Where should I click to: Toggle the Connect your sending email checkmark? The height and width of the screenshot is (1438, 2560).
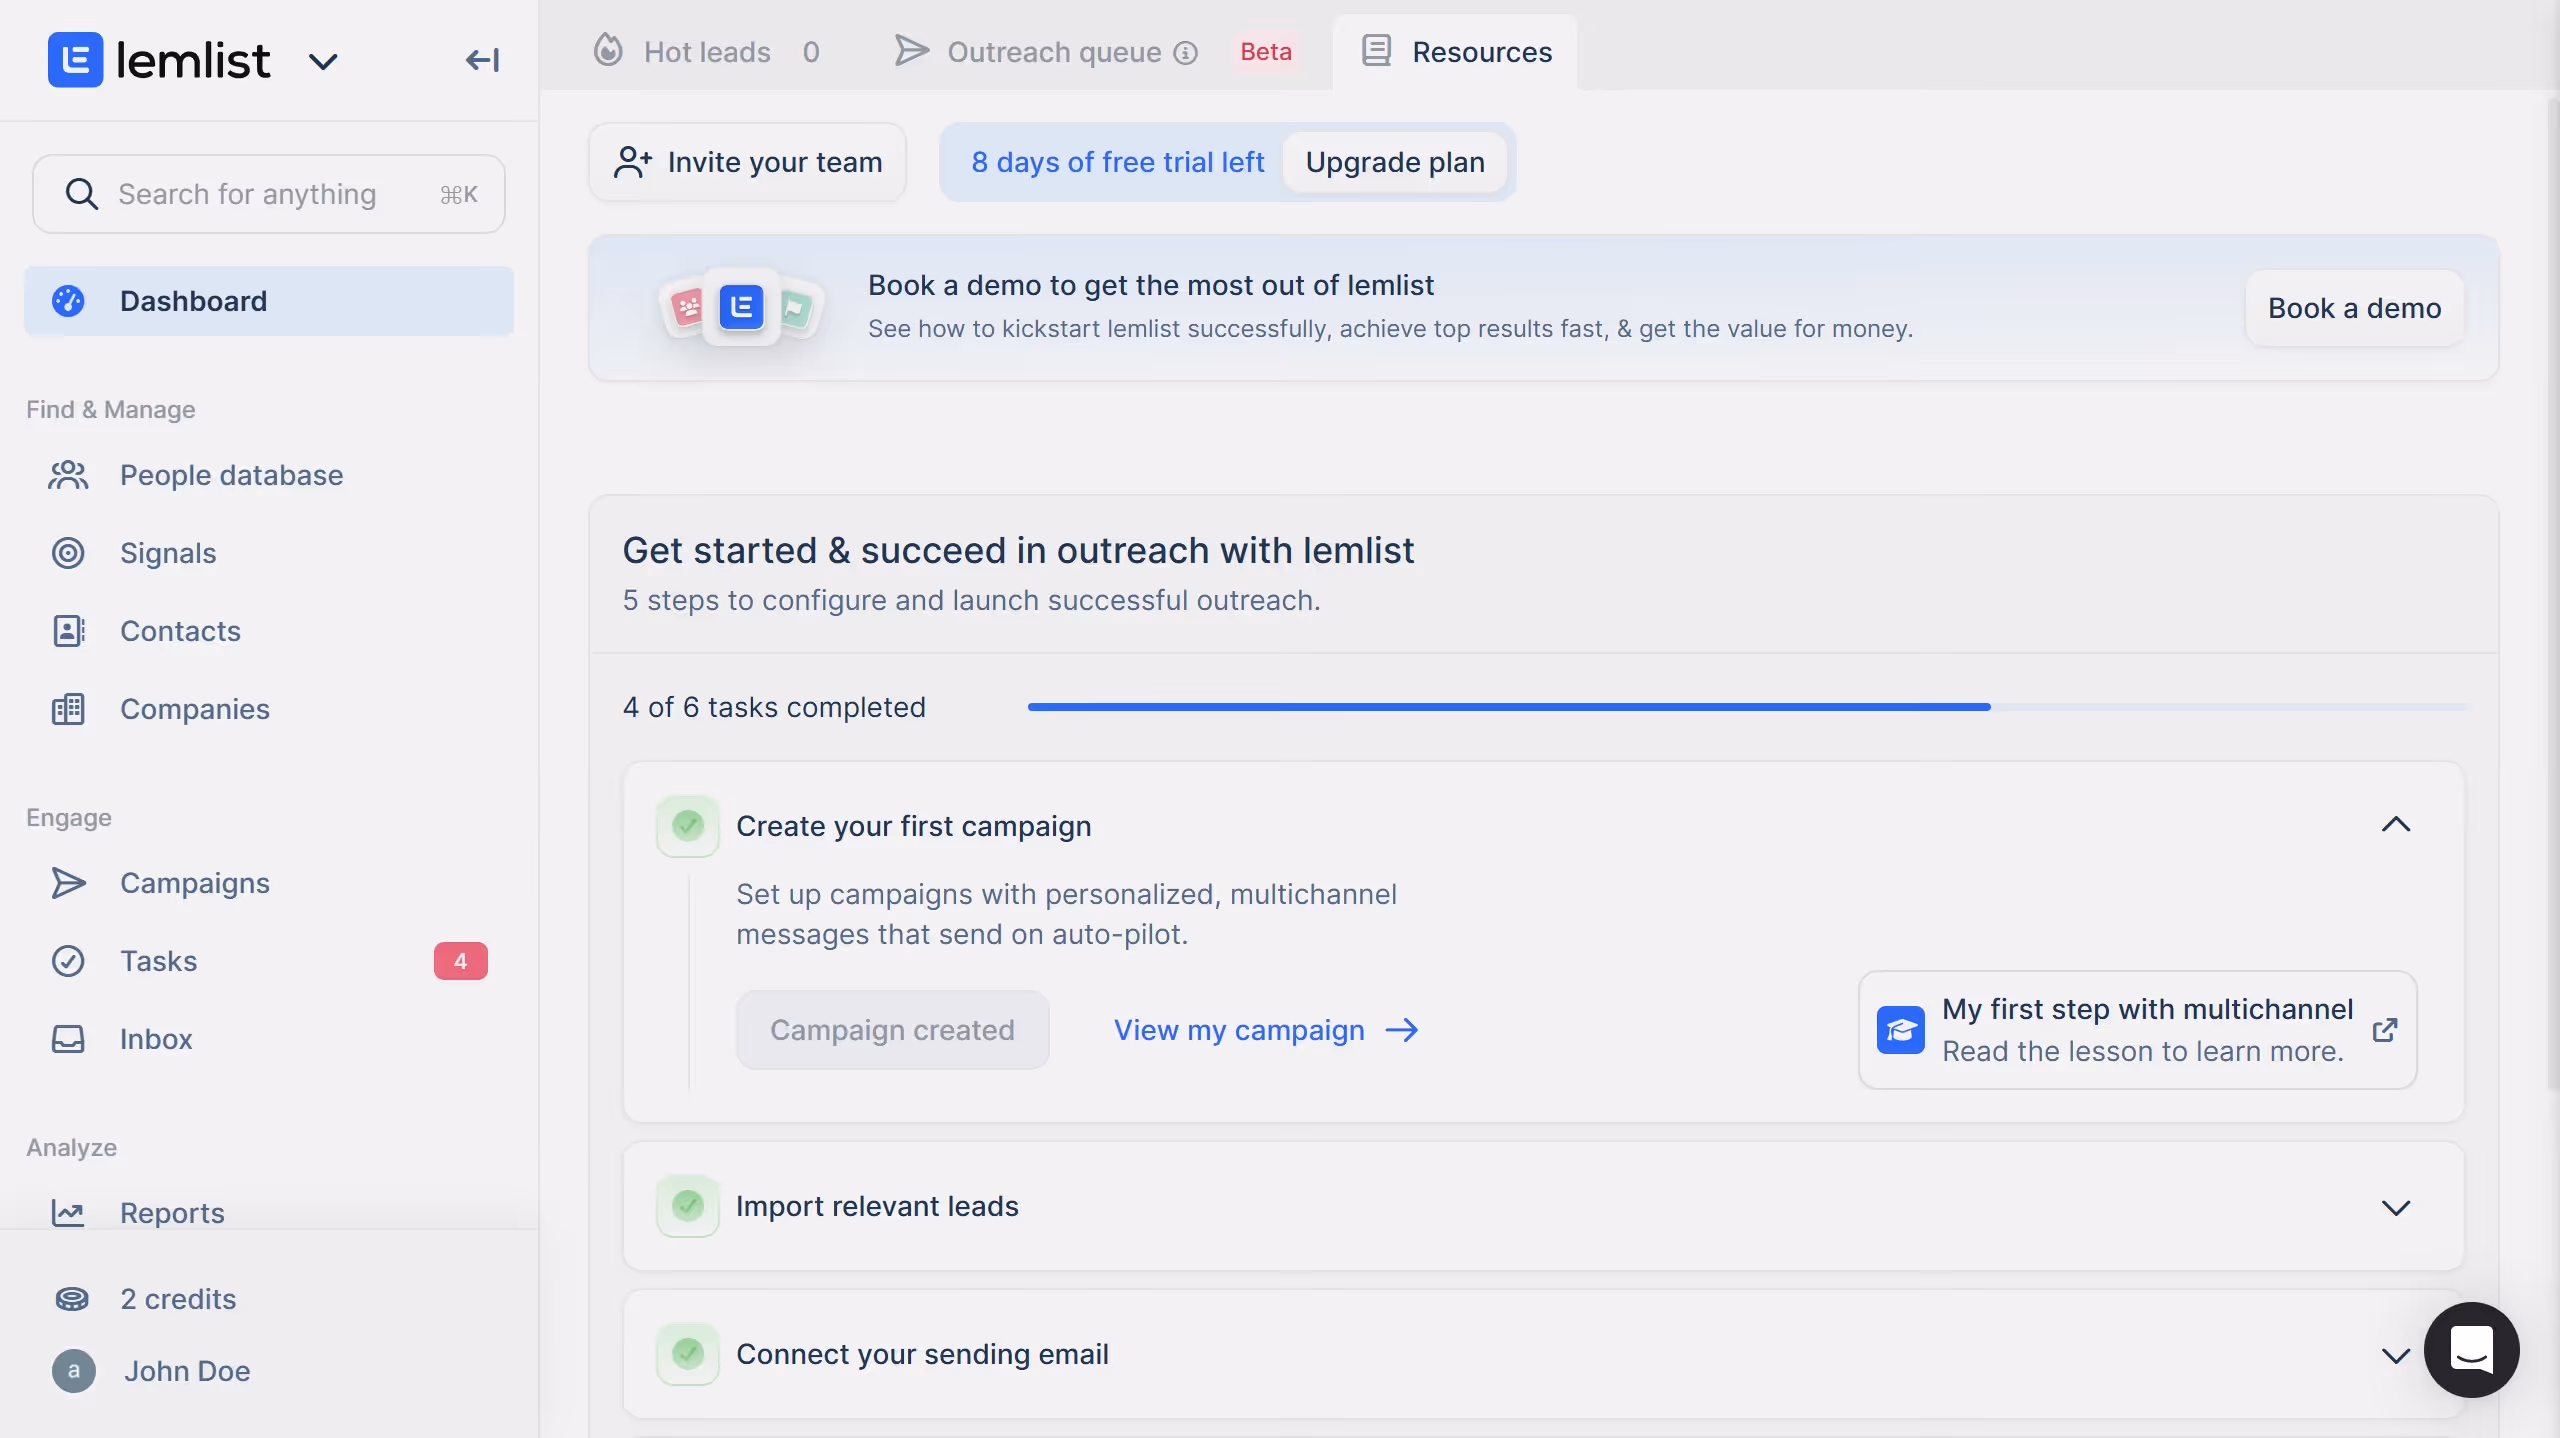click(687, 1354)
